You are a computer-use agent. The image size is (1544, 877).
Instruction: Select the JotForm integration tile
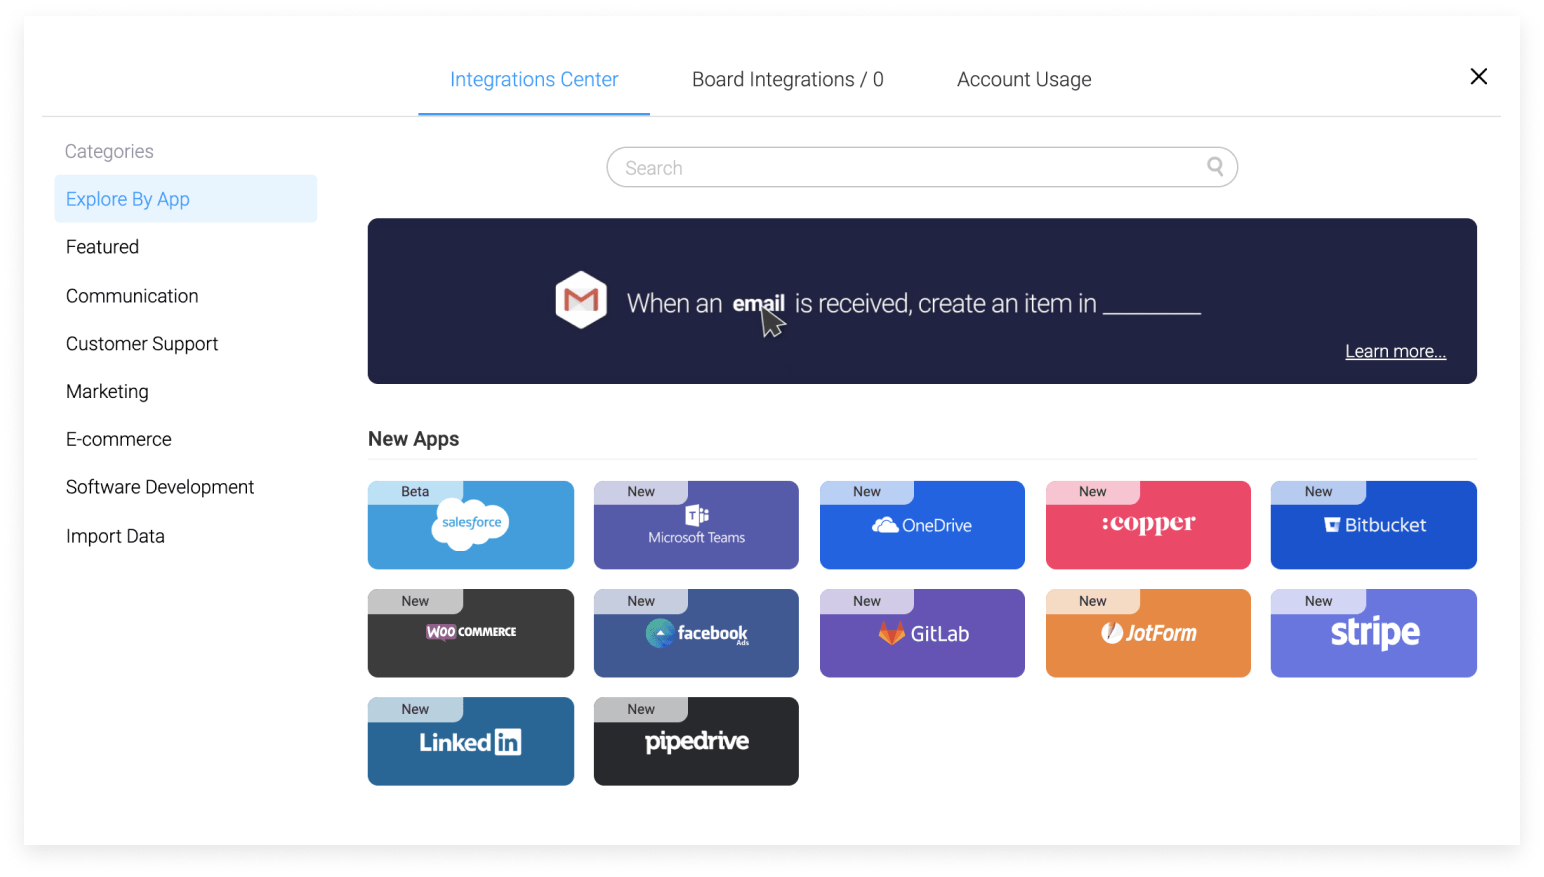(x=1148, y=633)
